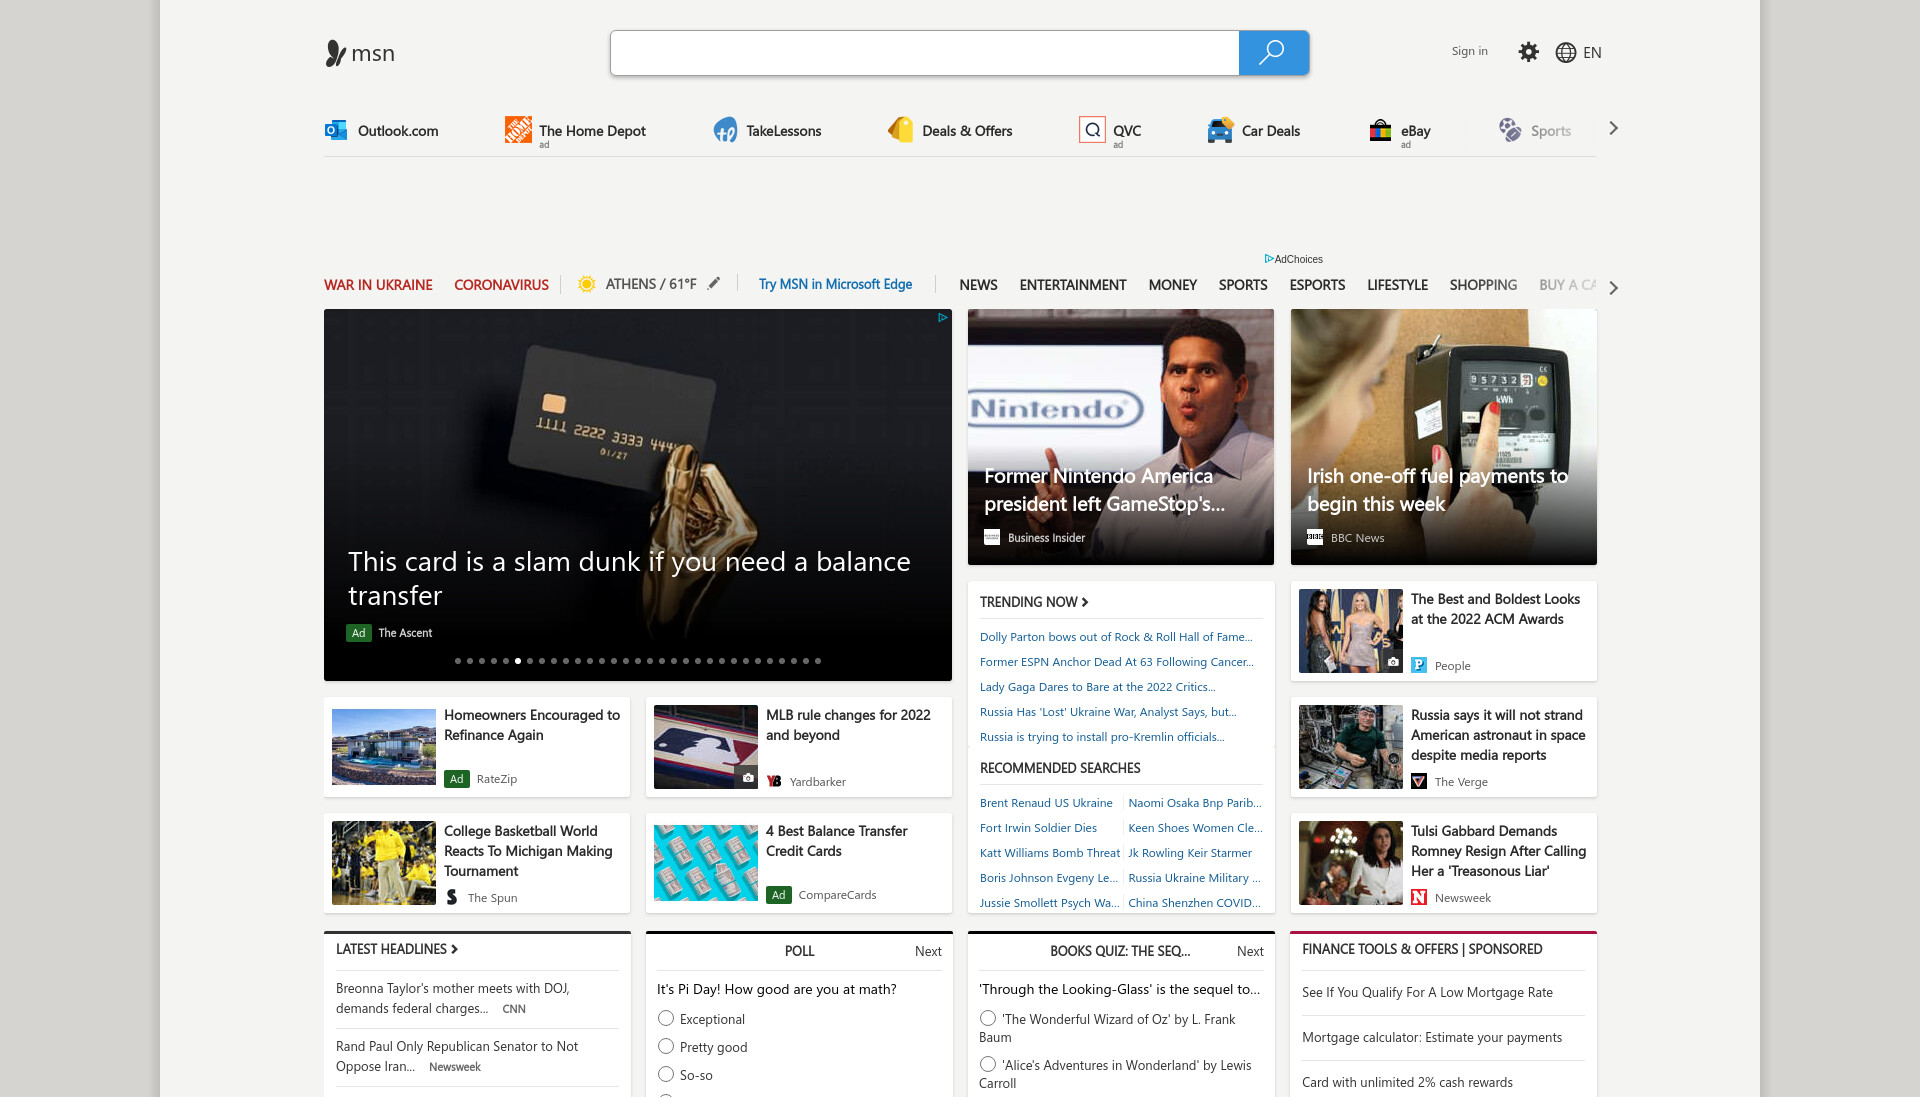
Task: Click the MSN search input field
Action: pyautogui.click(x=925, y=53)
